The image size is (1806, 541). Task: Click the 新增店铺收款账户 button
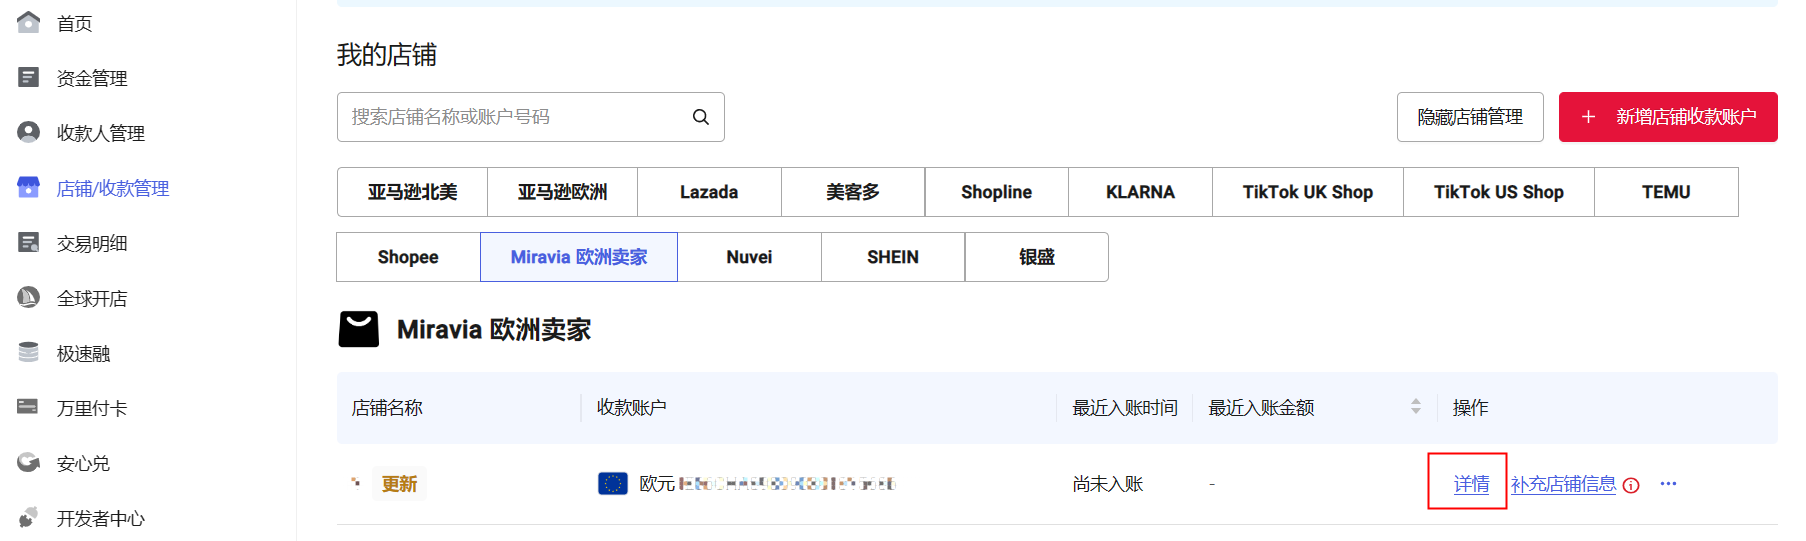(1667, 117)
